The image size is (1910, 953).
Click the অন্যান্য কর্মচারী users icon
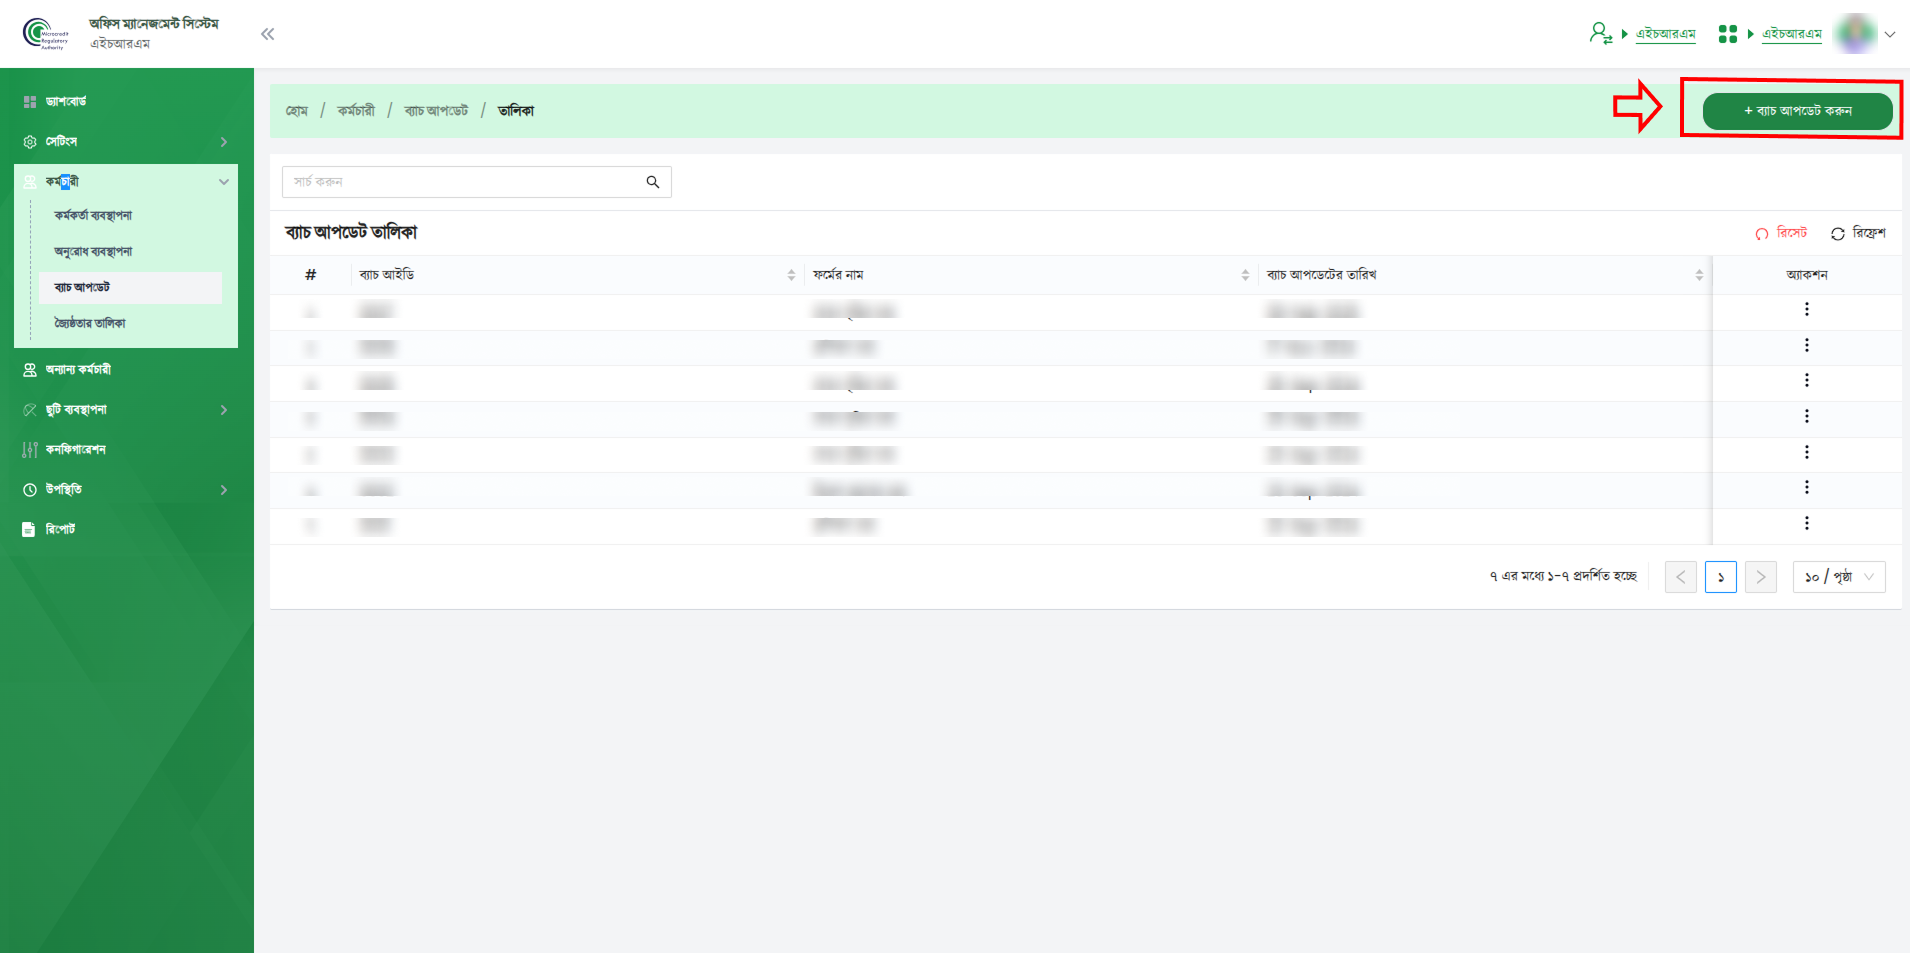[x=30, y=370]
